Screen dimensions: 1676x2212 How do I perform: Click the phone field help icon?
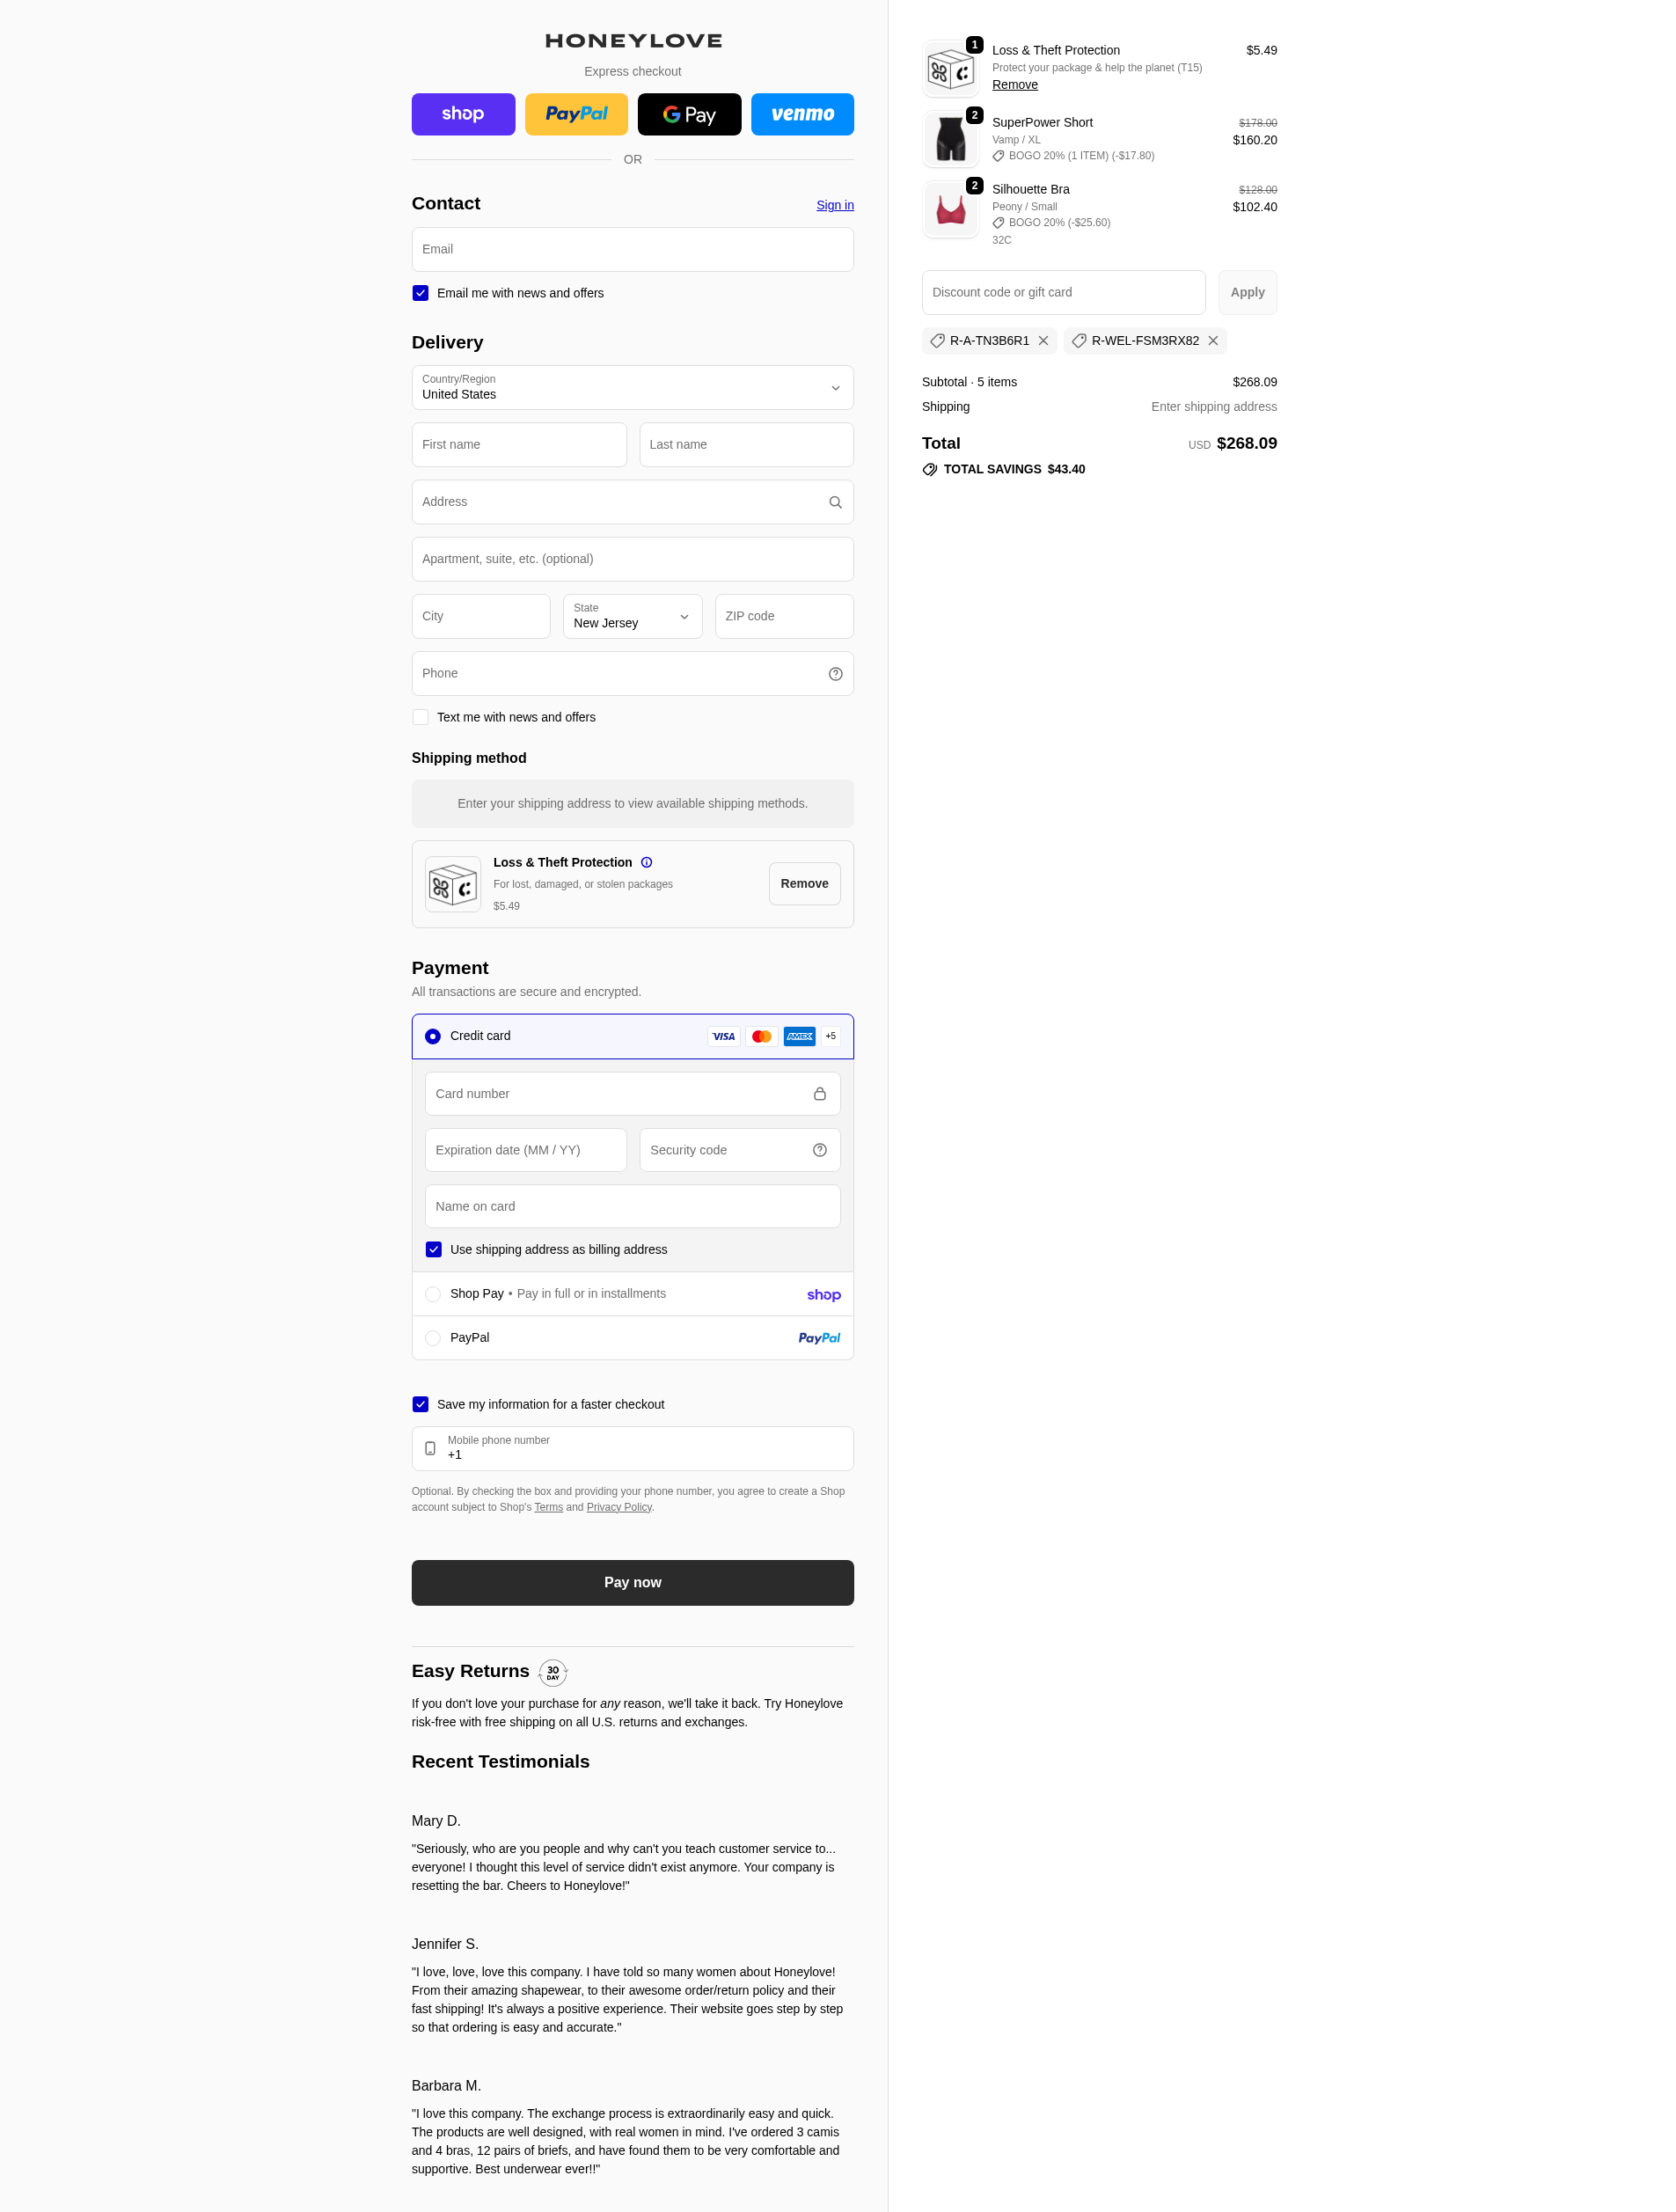pyautogui.click(x=835, y=674)
